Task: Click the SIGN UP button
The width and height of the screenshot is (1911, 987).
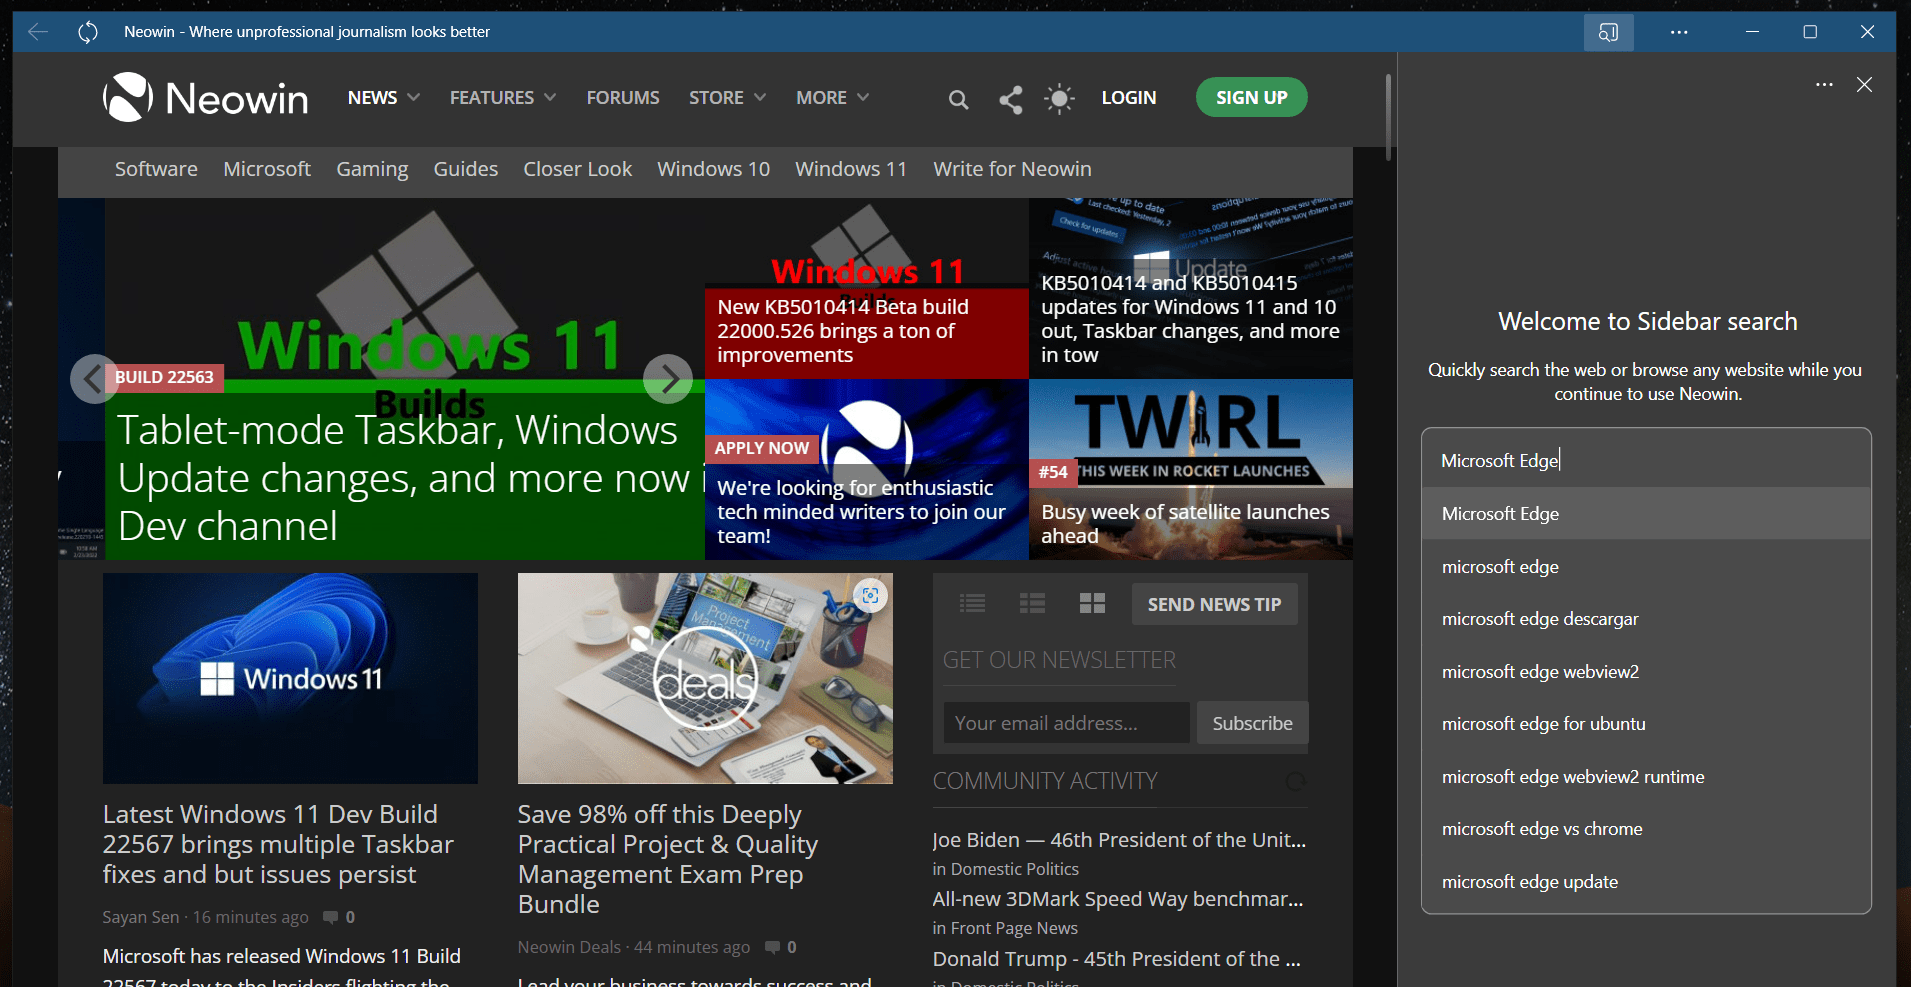Action: click(x=1251, y=97)
